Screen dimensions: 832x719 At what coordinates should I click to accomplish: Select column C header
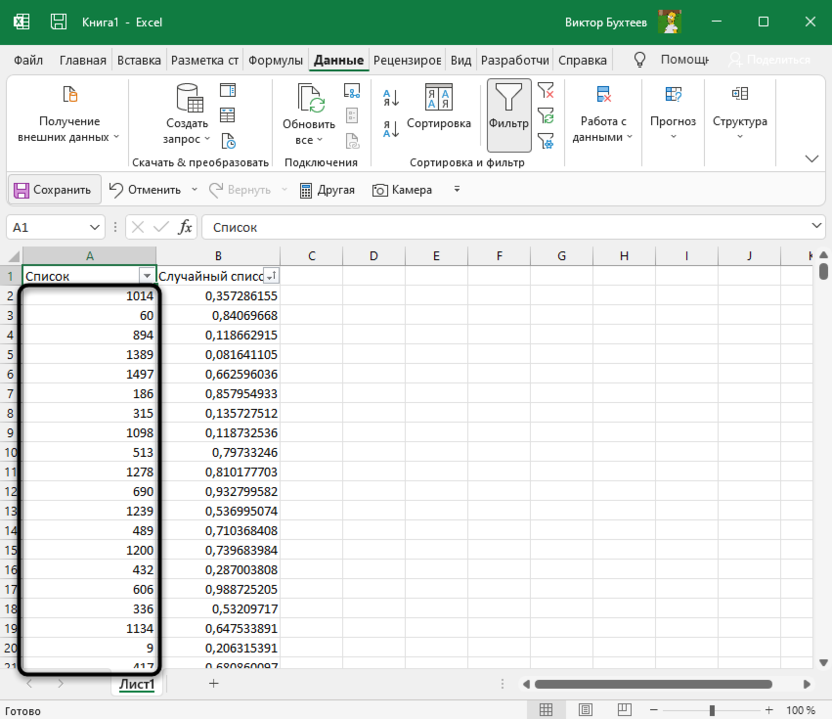click(311, 256)
